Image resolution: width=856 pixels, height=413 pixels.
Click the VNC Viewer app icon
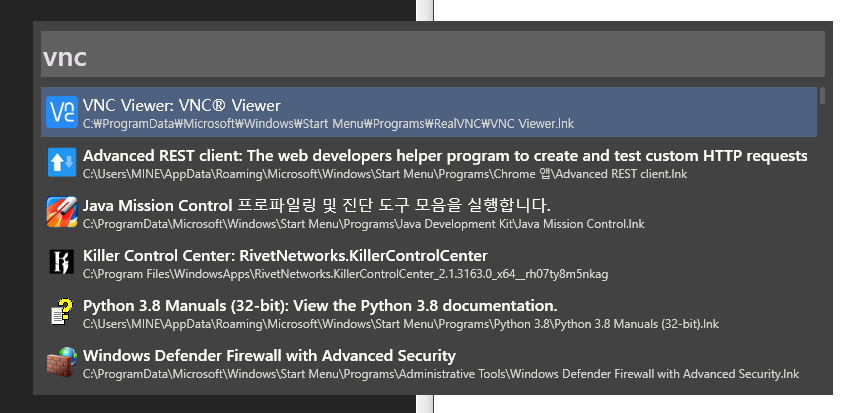point(62,112)
